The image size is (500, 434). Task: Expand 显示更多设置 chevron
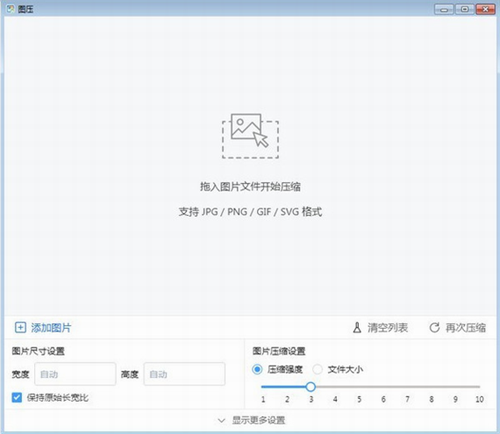click(221, 421)
